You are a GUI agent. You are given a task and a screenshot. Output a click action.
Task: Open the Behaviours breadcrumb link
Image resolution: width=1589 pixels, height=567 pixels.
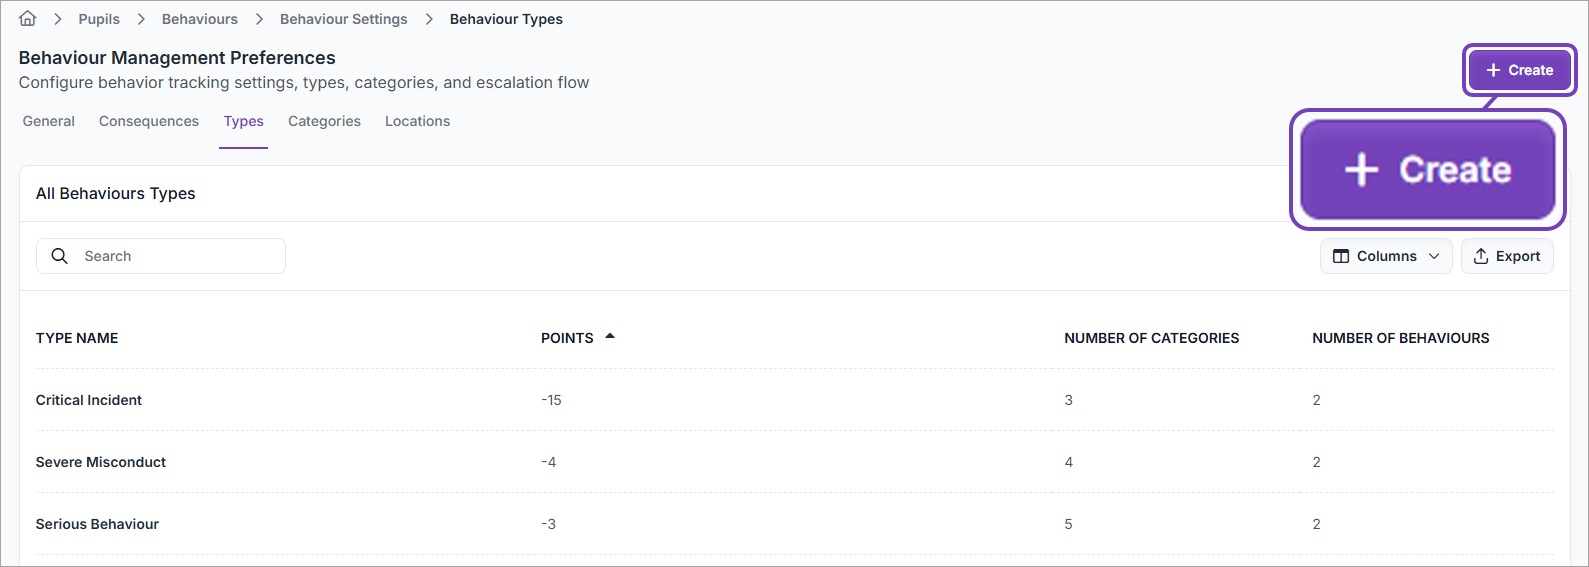click(200, 19)
